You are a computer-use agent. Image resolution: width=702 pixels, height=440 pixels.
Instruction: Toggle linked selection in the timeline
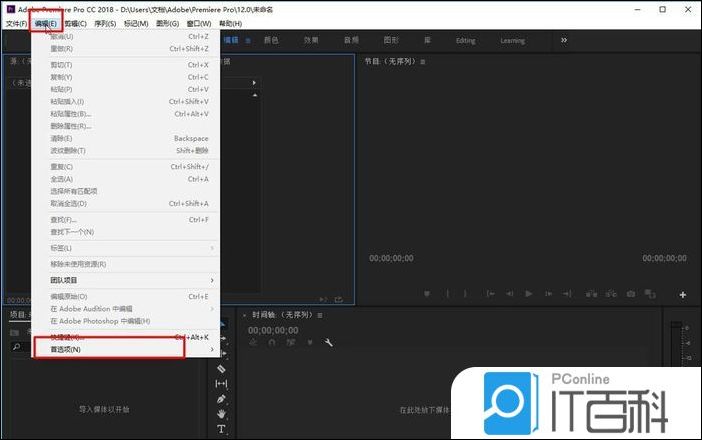(x=291, y=342)
